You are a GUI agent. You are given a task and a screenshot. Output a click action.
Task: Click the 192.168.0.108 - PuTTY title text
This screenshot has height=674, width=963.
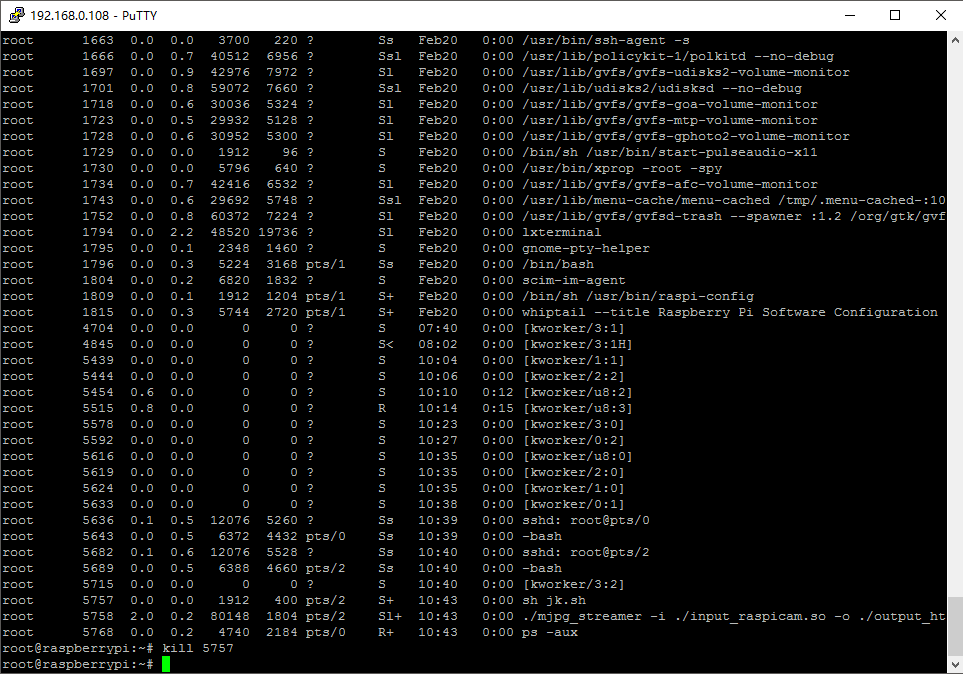[93, 15]
